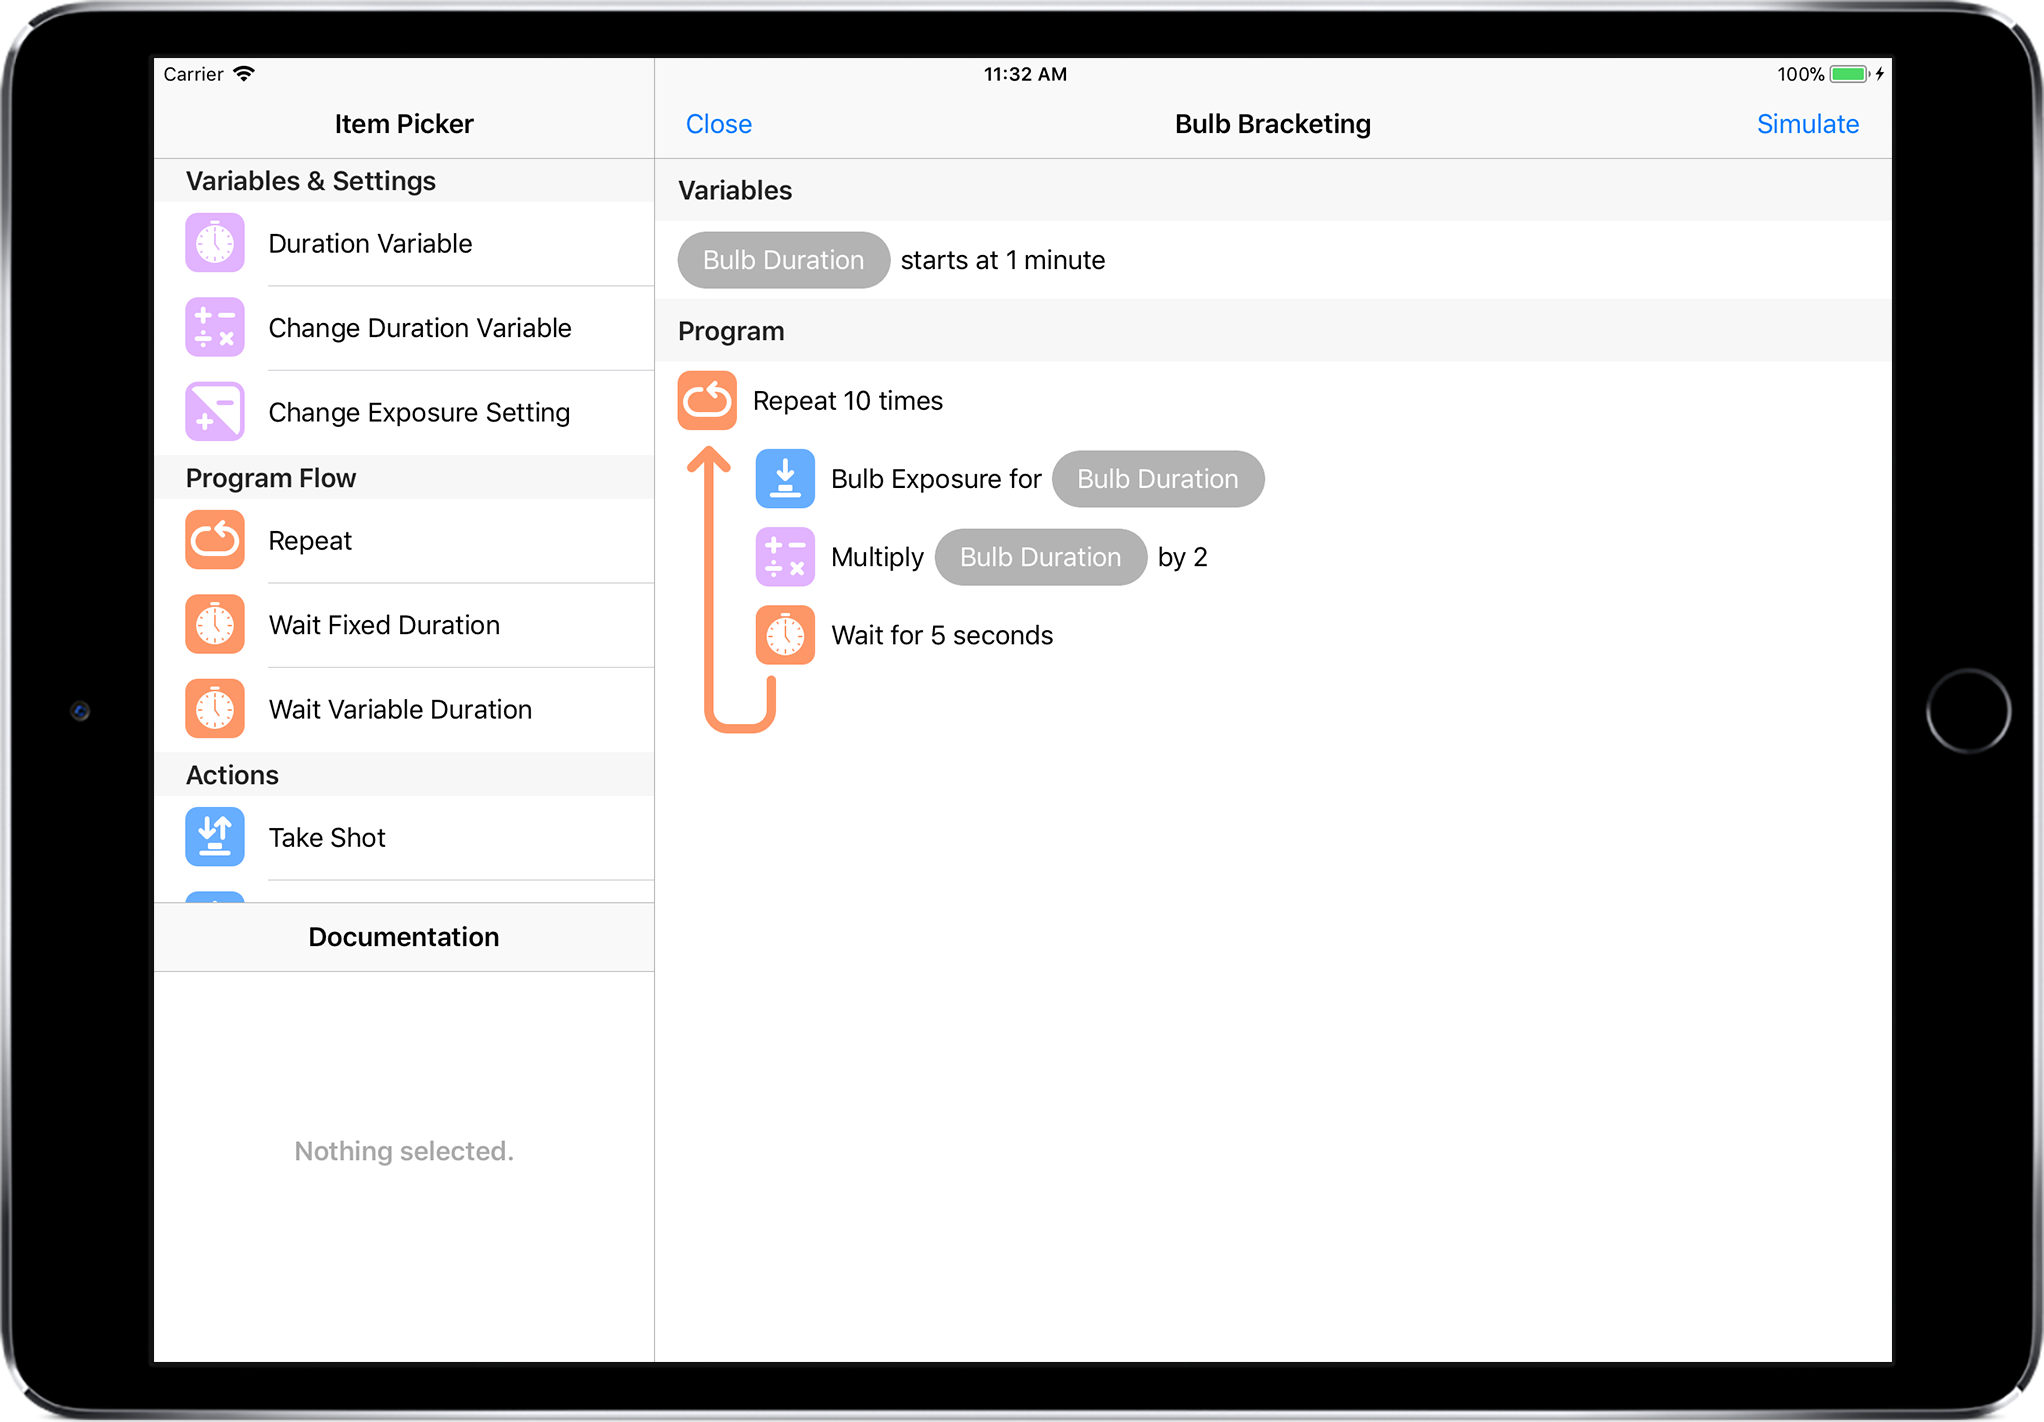Tap 'Bulb Exposure for' text

coord(936,479)
